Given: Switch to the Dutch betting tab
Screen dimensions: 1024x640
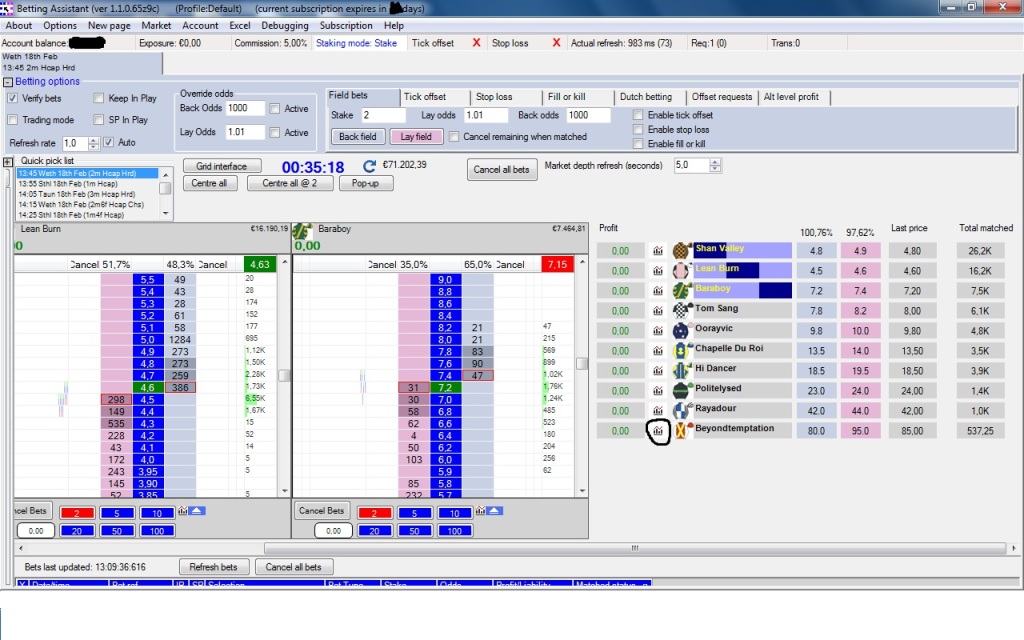Looking at the screenshot, I should click(x=648, y=97).
